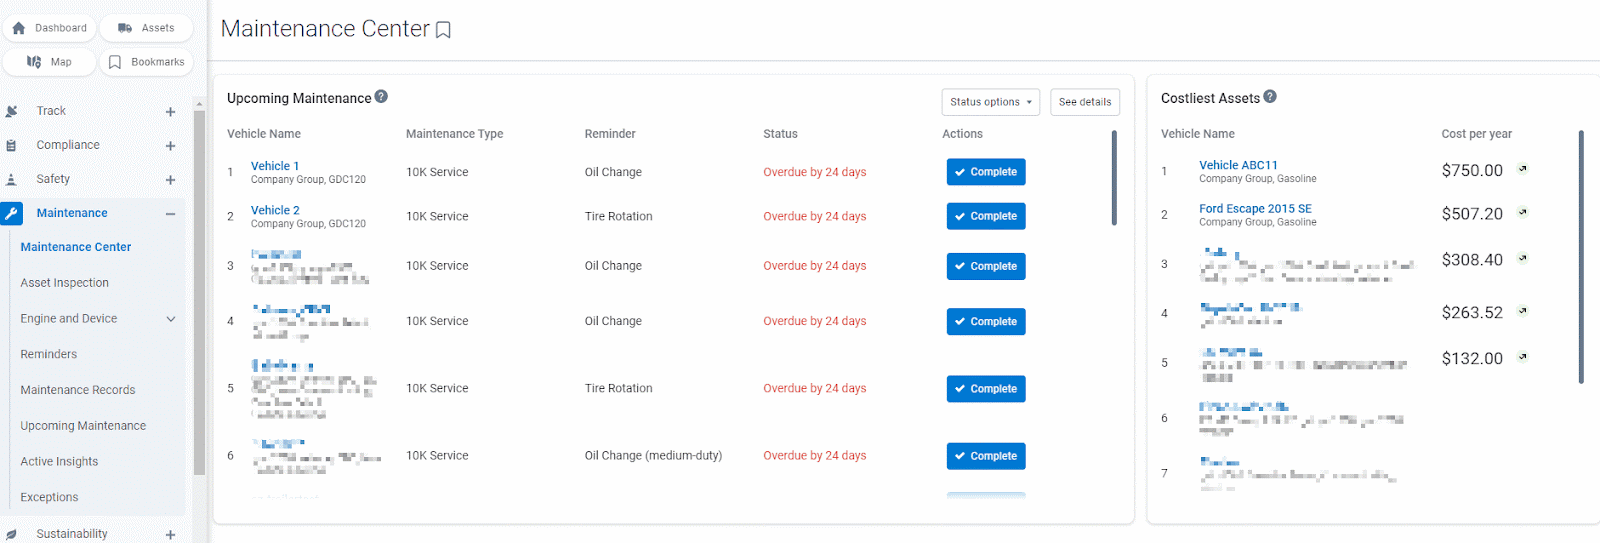
Task: Expand the Safety section plus icon
Action: point(170,180)
